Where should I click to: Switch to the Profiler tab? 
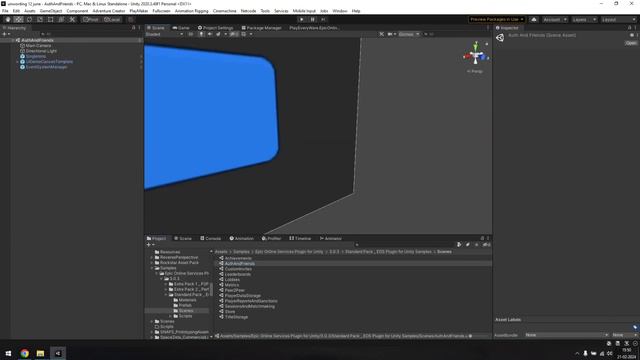click(271, 238)
